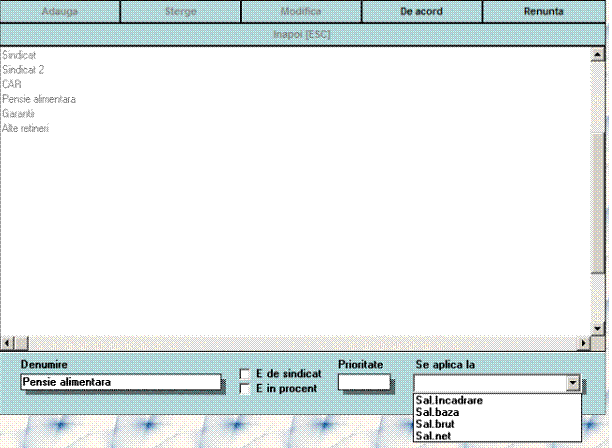The height and width of the screenshot is (448, 612).
Task: Select Alte retineri in the list
Action: 25,129
